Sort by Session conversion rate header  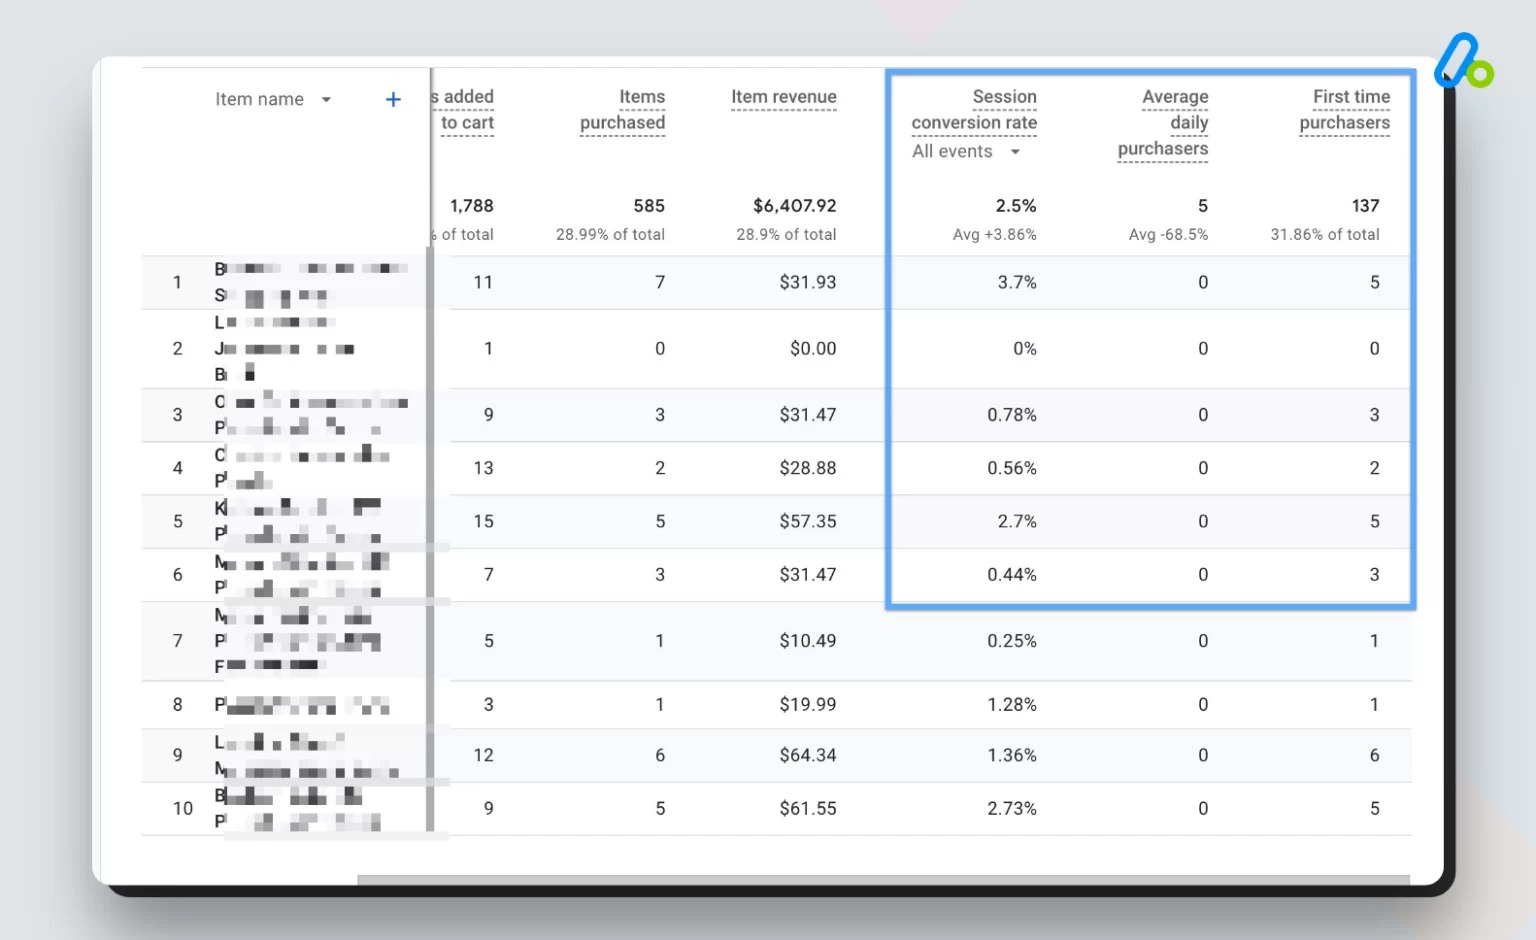(x=974, y=110)
